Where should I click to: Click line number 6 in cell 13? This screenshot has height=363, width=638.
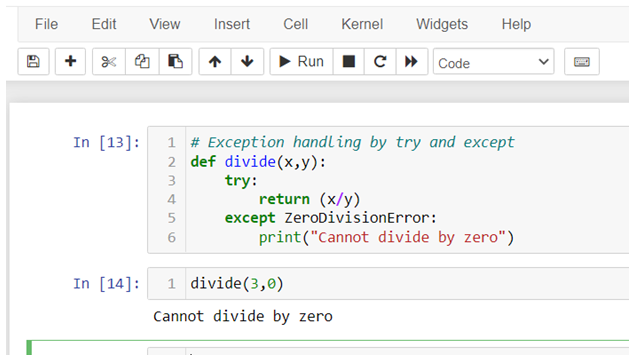pos(171,237)
